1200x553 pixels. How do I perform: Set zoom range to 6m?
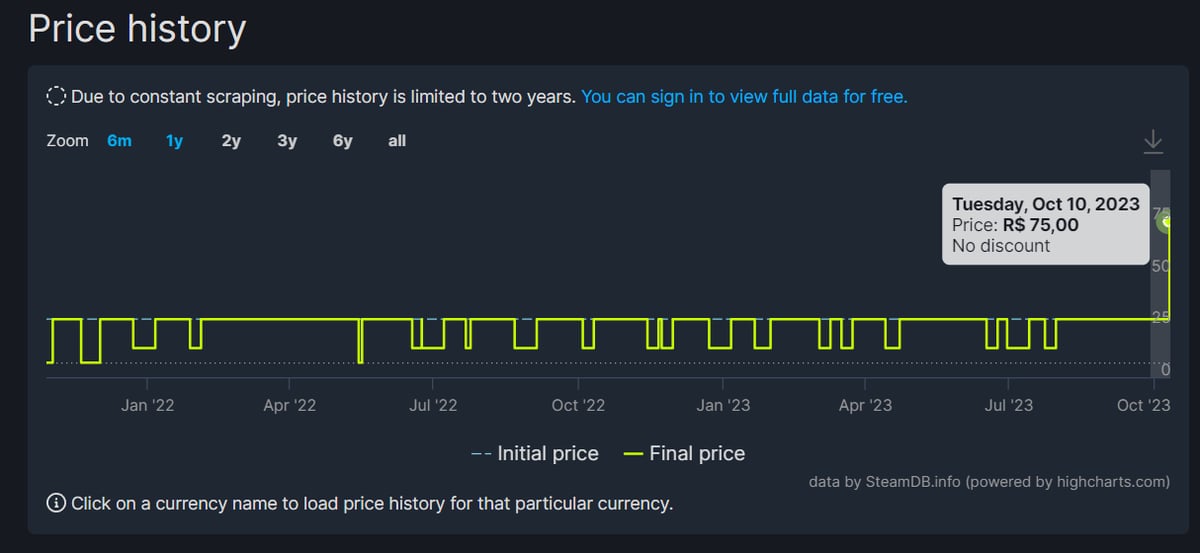119,141
